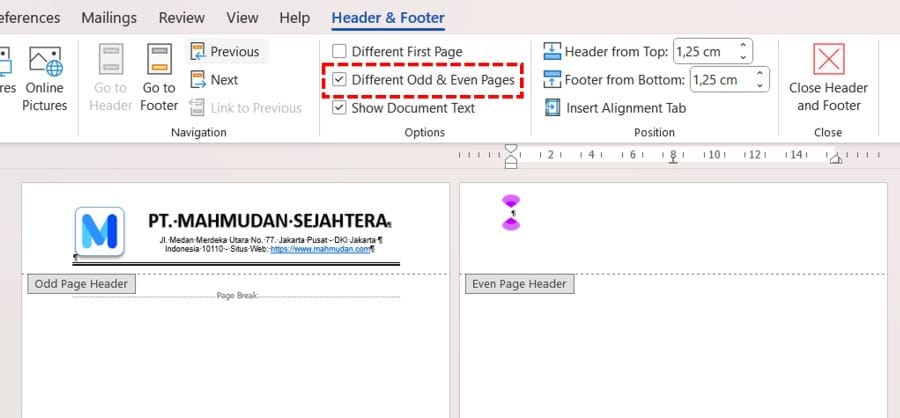Uncheck Different Odd & Even Pages
Screen dimensions: 900x418
[x=340, y=80]
